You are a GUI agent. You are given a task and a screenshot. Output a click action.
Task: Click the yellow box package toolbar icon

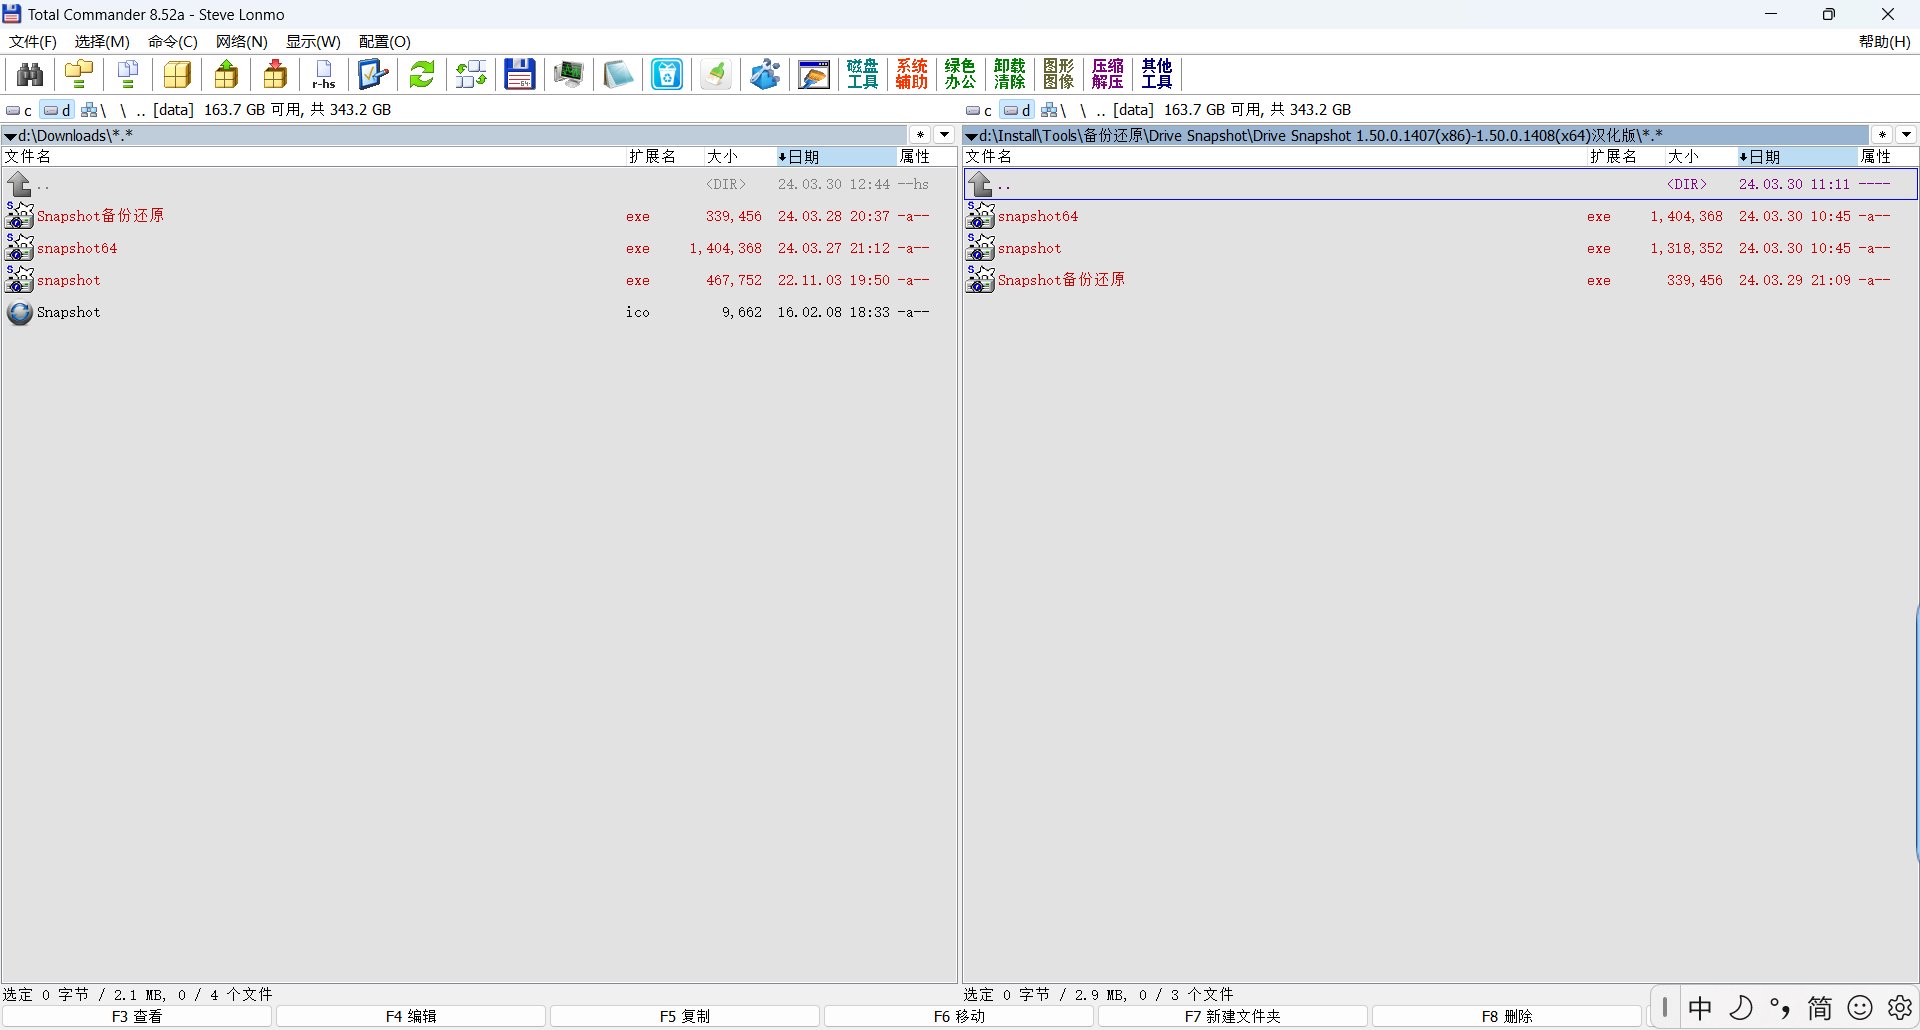[x=177, y=75]
